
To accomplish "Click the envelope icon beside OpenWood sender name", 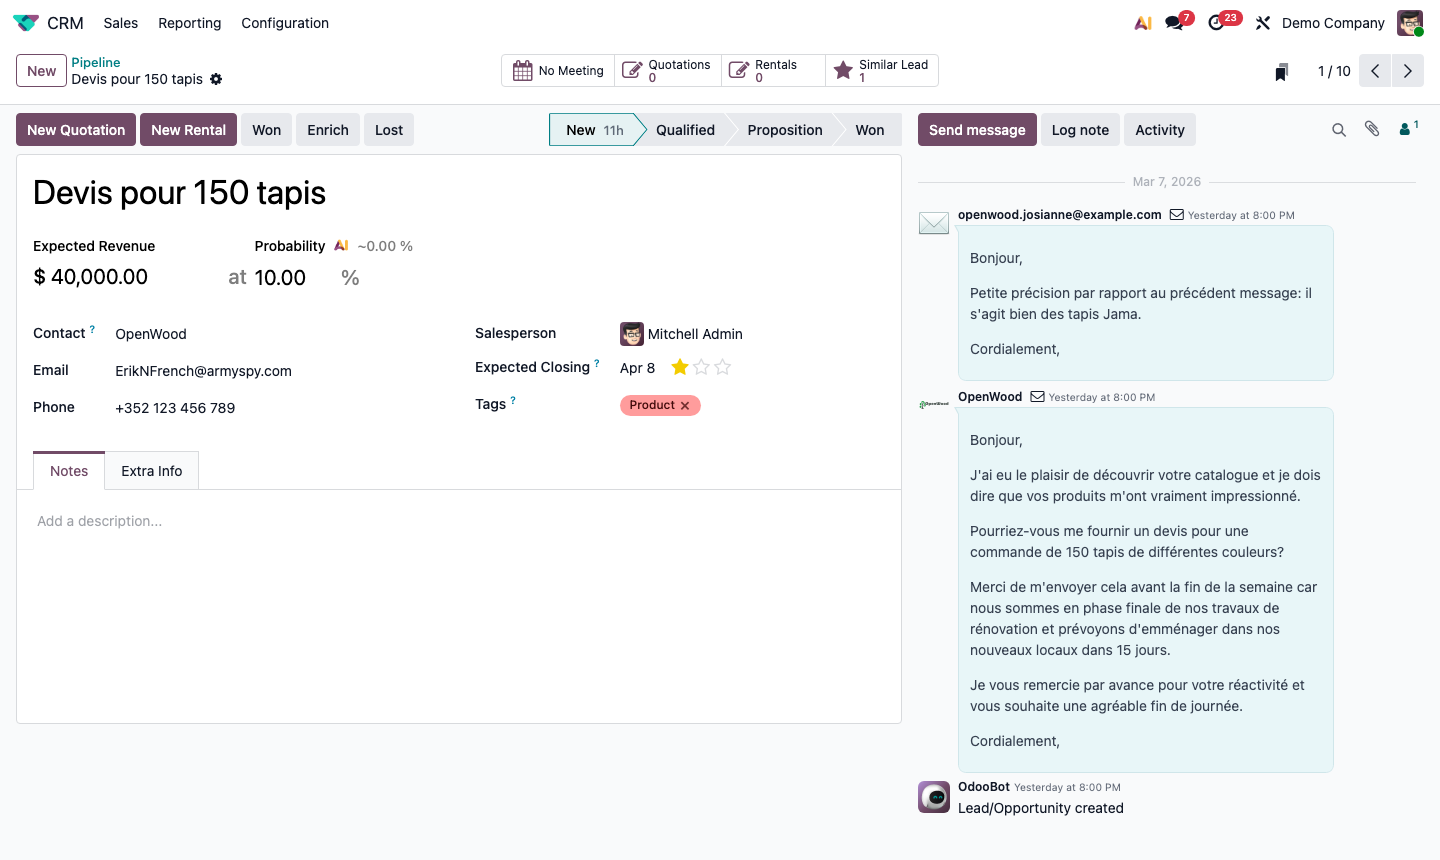I will (x=1035, y=396).
